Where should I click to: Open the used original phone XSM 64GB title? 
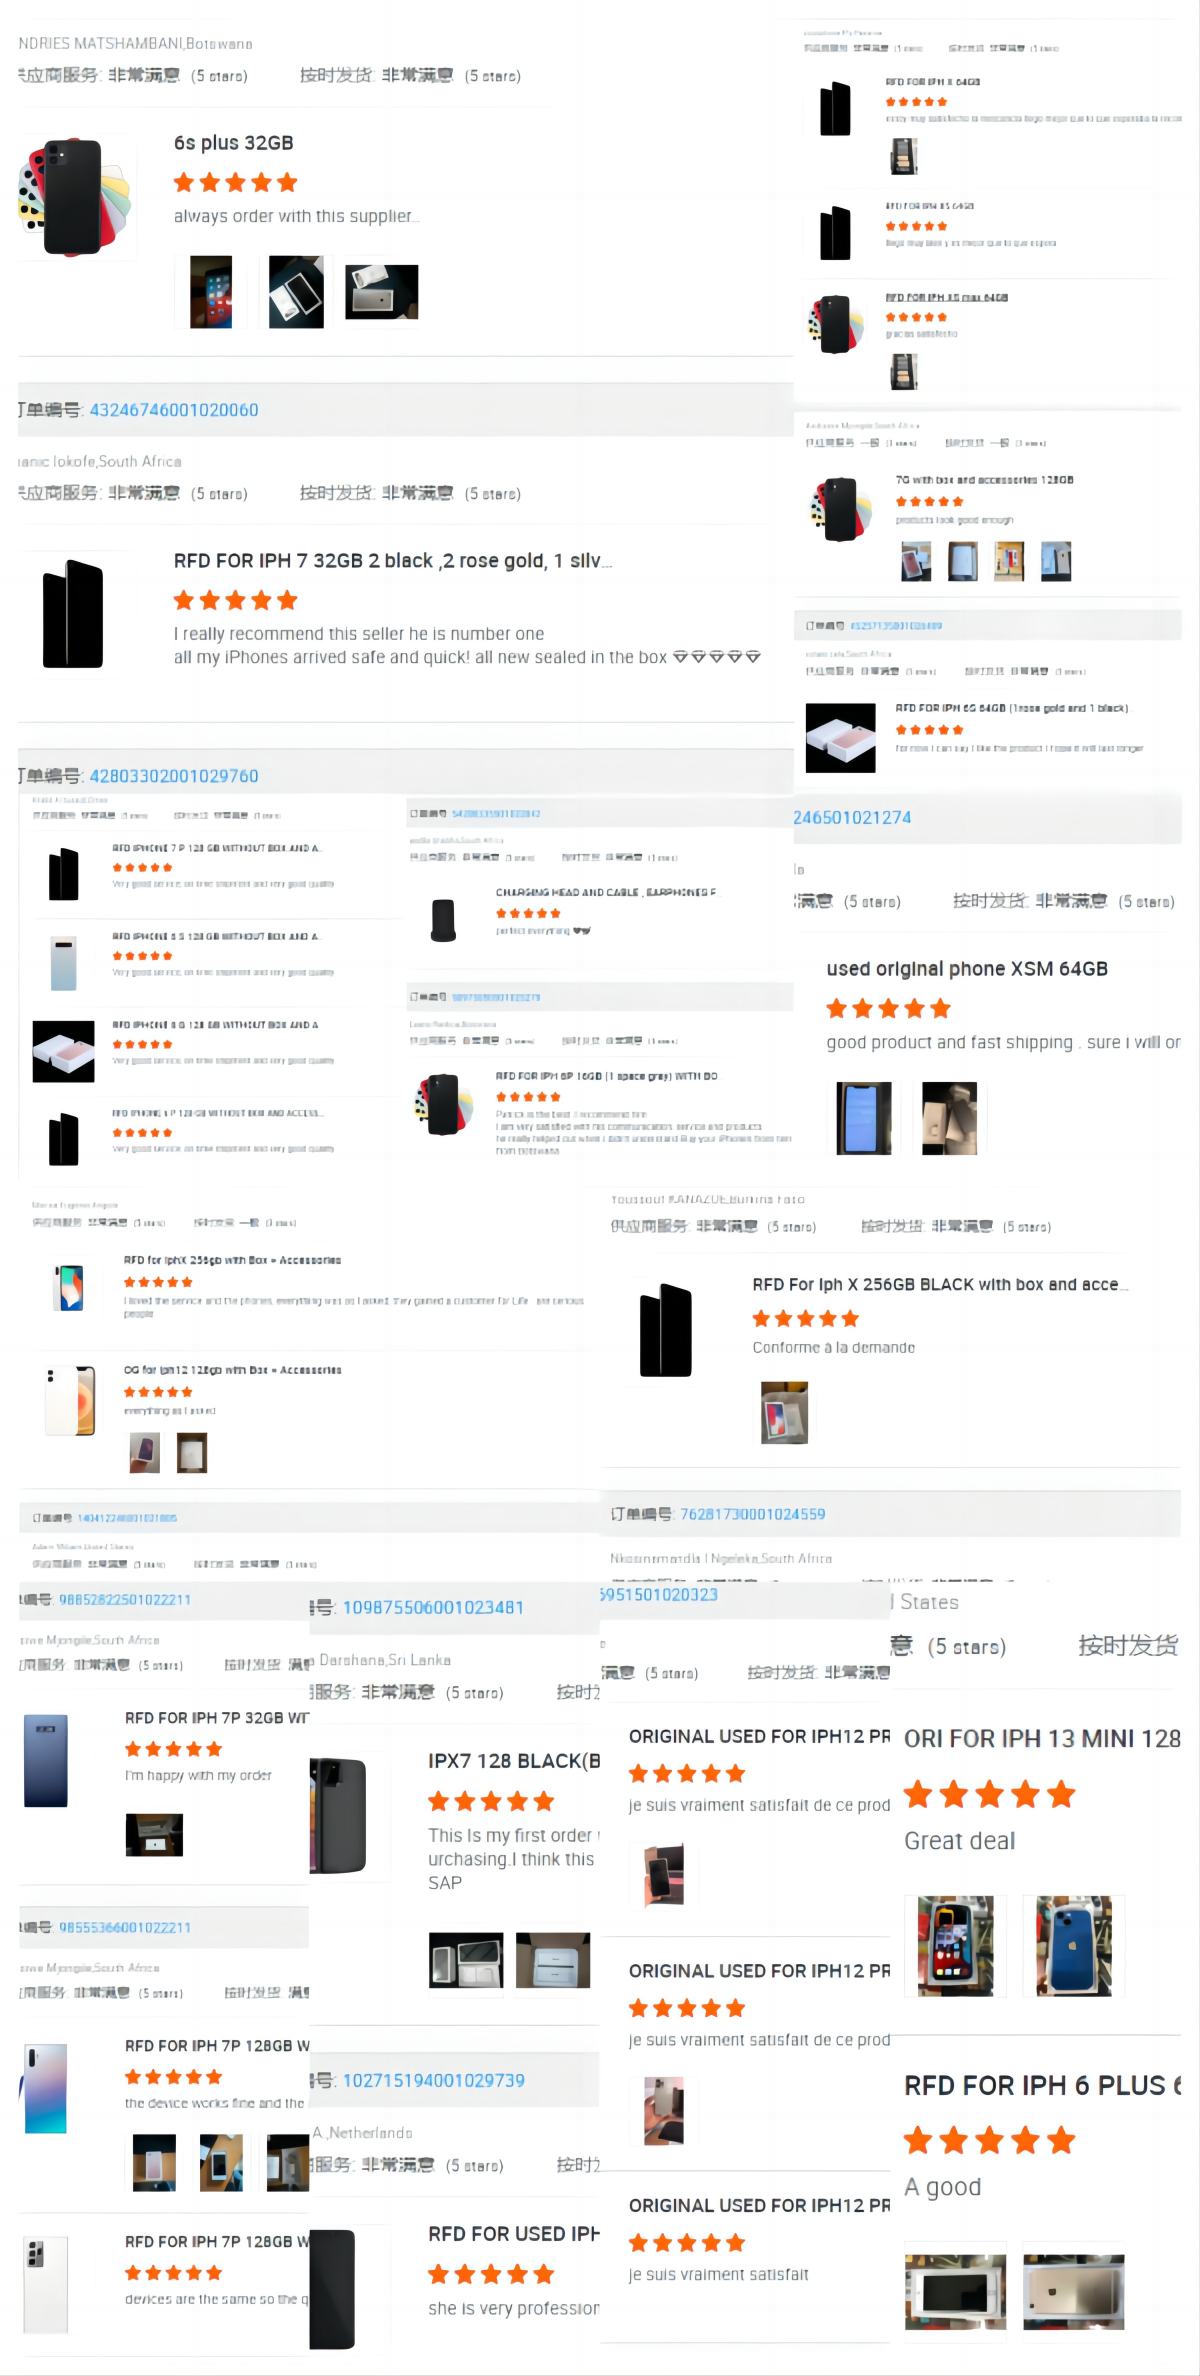pyautogui.click(x=967, y=969)
